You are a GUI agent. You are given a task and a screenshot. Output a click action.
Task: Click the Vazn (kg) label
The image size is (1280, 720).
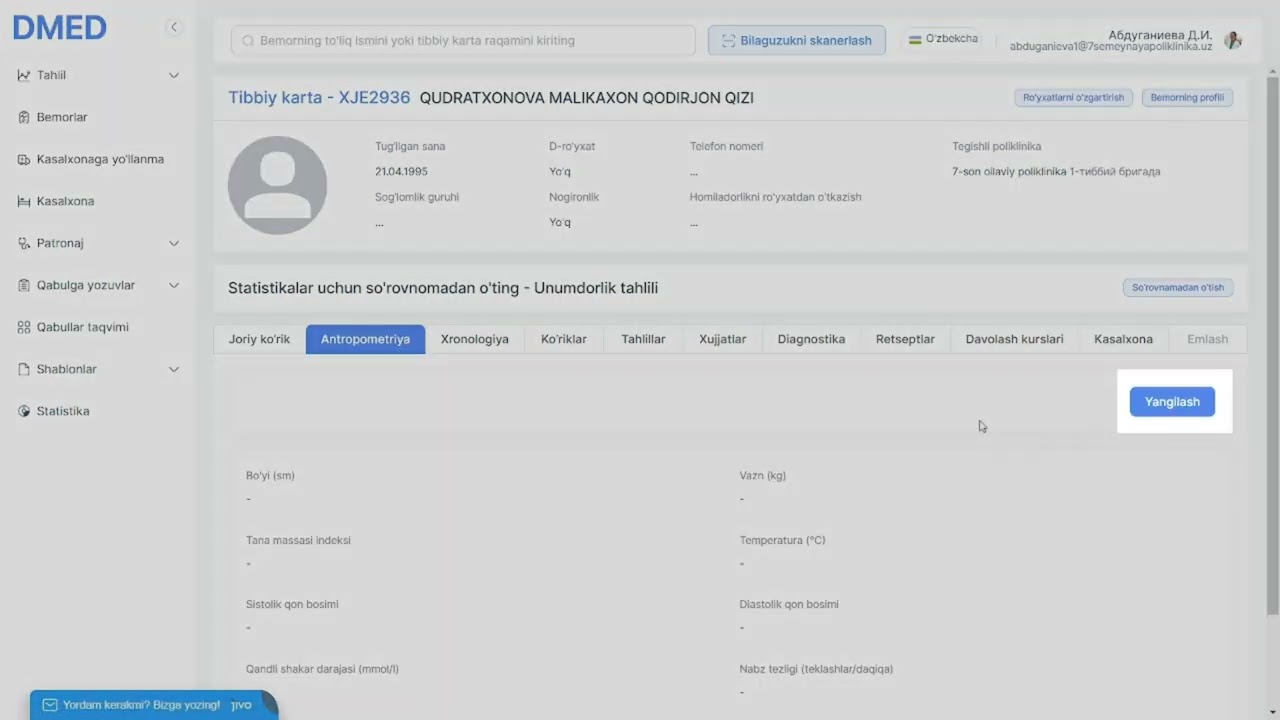pyautogui.click(x=763, y=476)
